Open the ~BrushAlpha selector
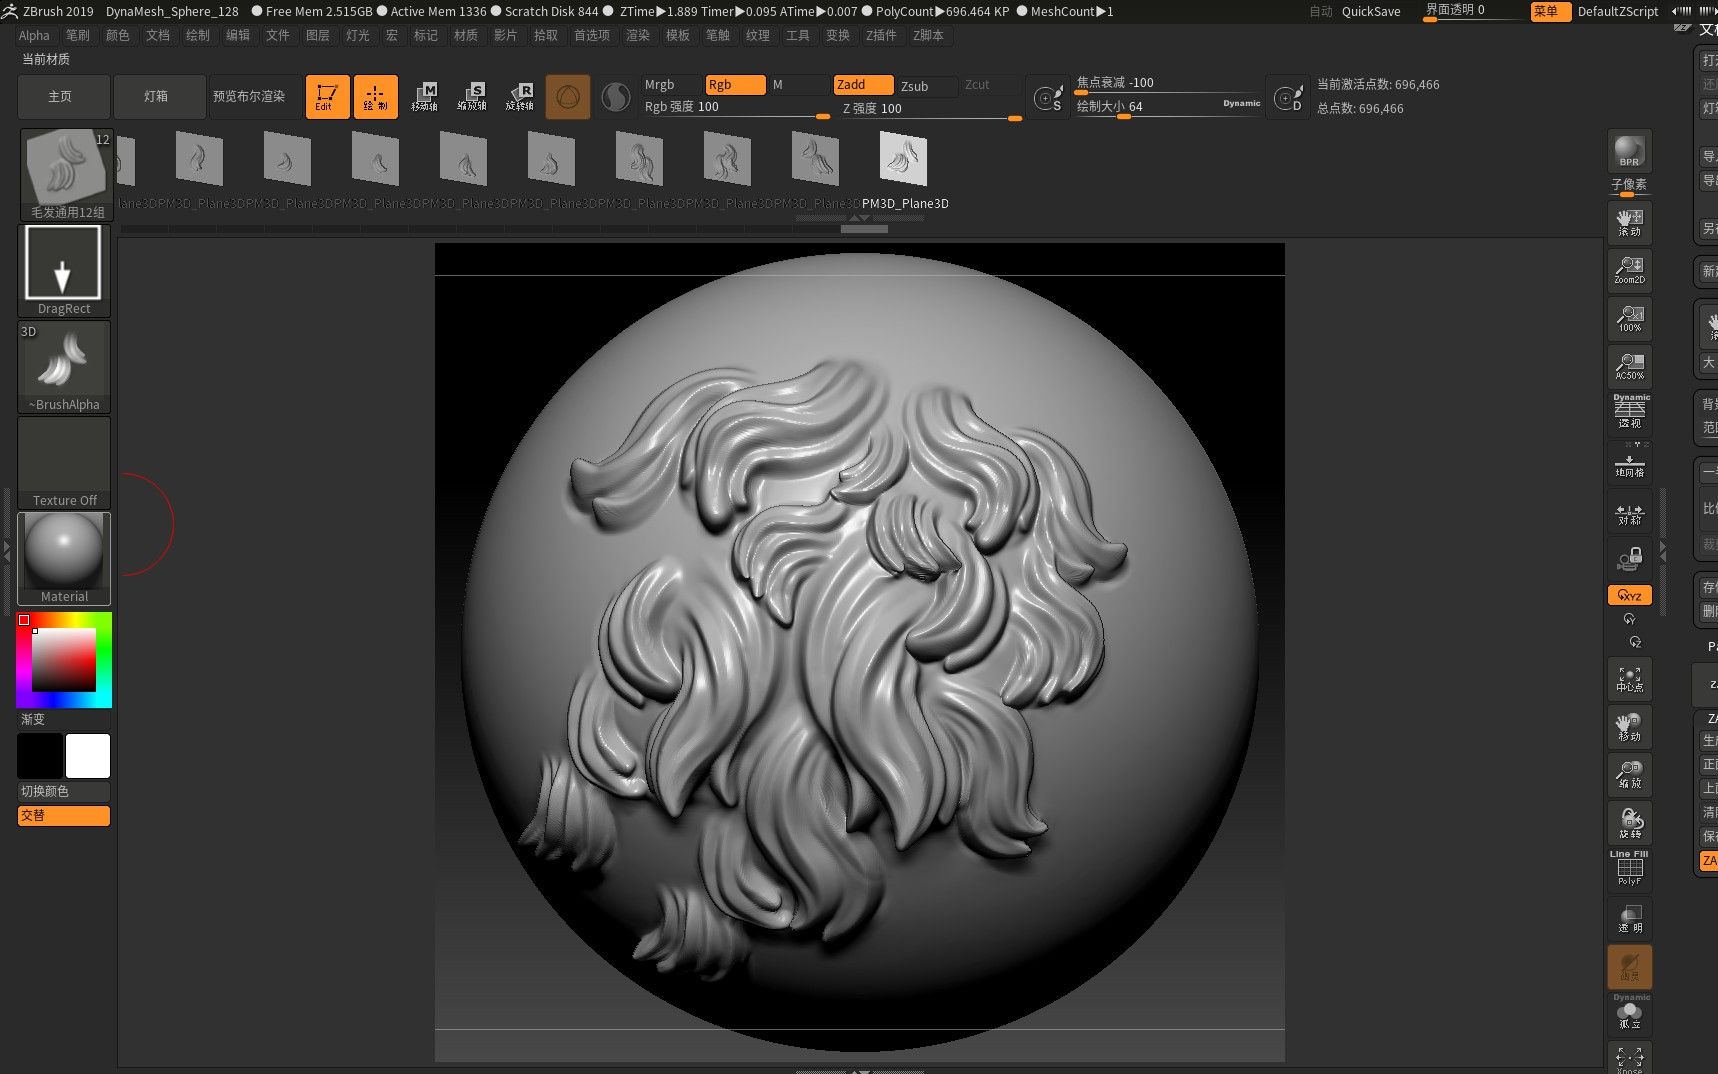The width and height of the screenshot is (1718, 1074). pos(63,362)
